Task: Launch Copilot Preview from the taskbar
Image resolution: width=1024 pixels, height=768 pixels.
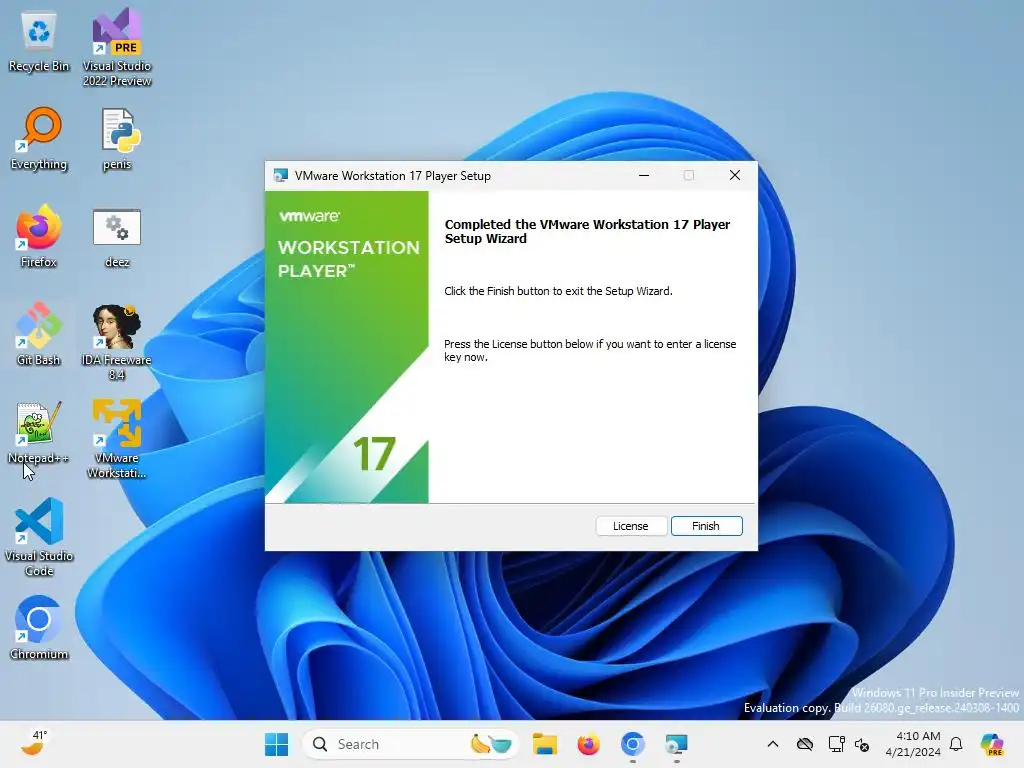Action: [x=992, y=744]
